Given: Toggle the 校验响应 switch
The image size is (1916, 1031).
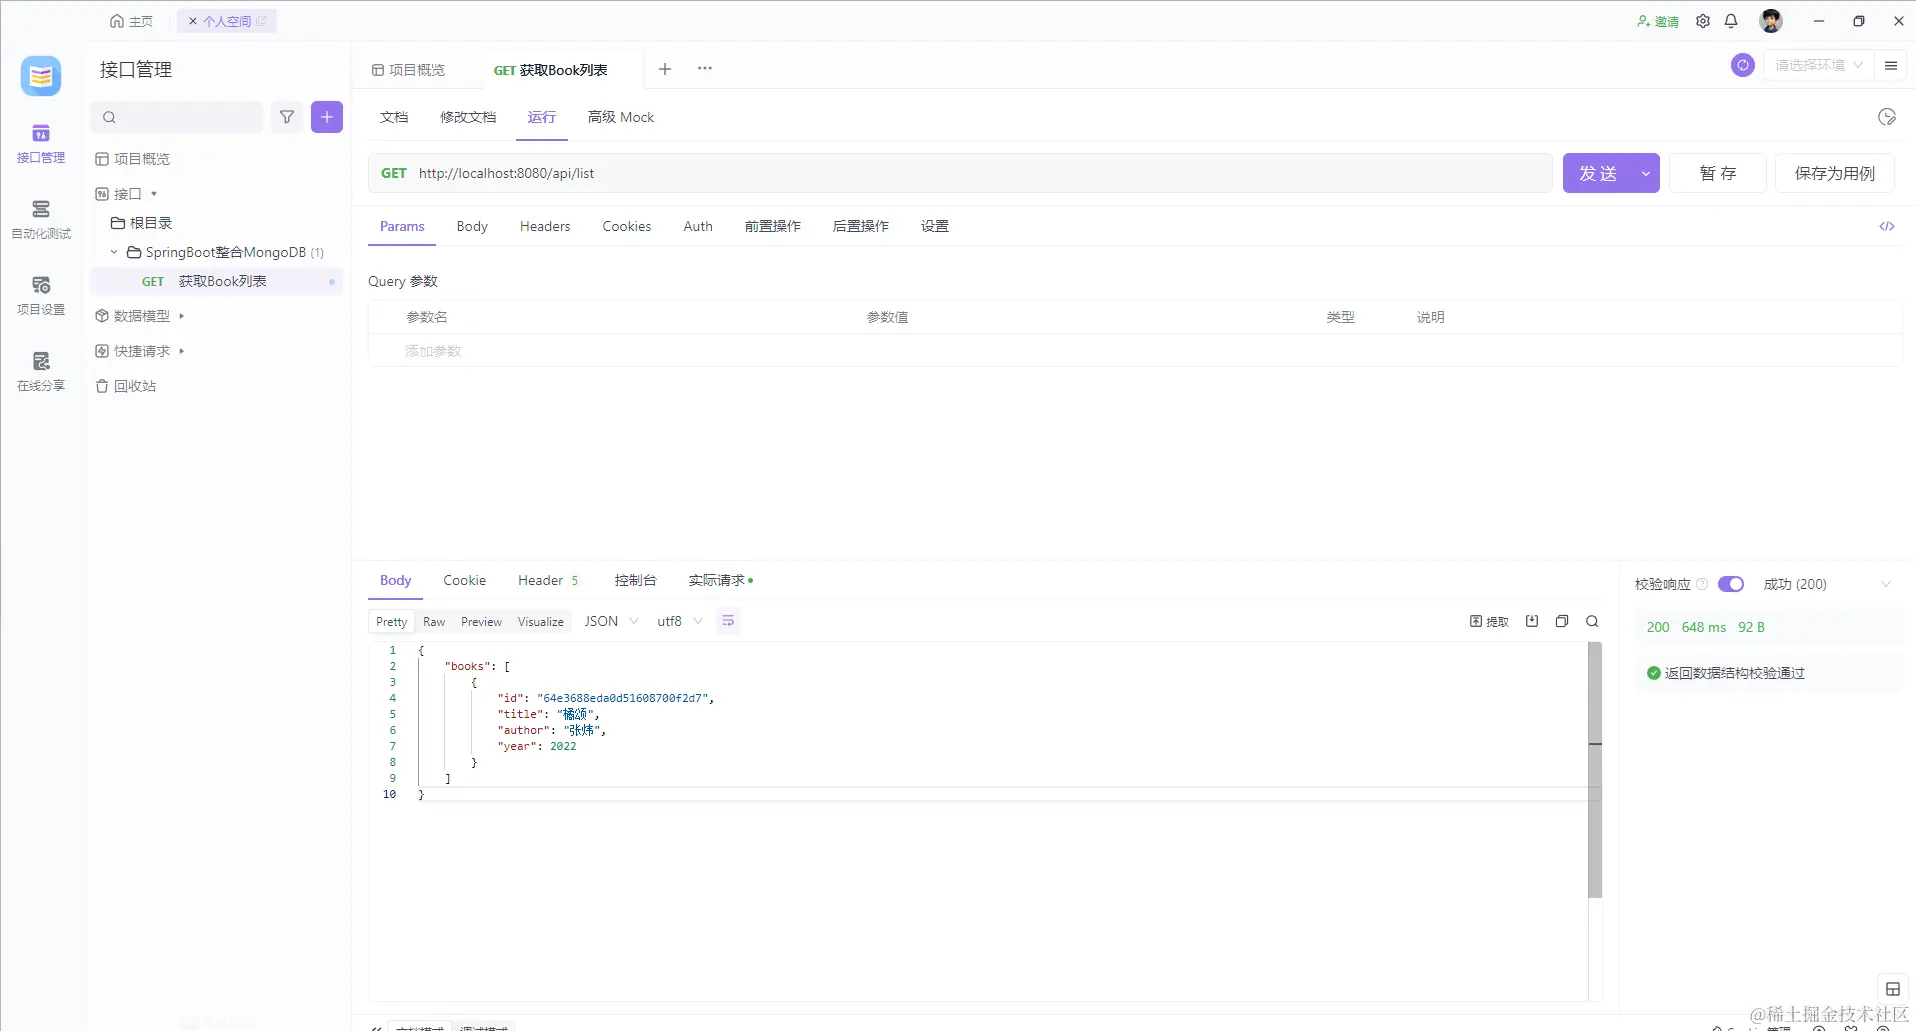Looking at the screenshot, I should (x=1731, y=584).
